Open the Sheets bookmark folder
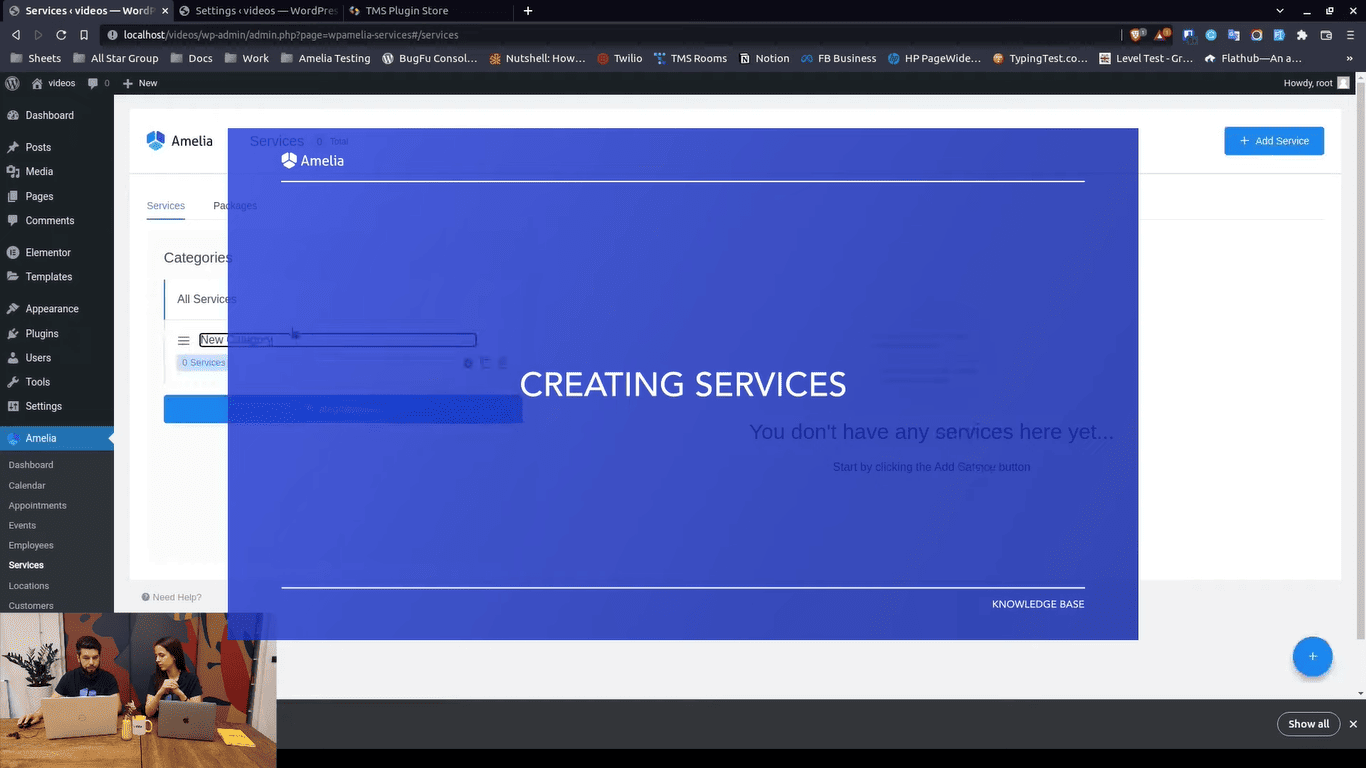The width and height of the screenshot is (1366, 768). click(35, 58)
